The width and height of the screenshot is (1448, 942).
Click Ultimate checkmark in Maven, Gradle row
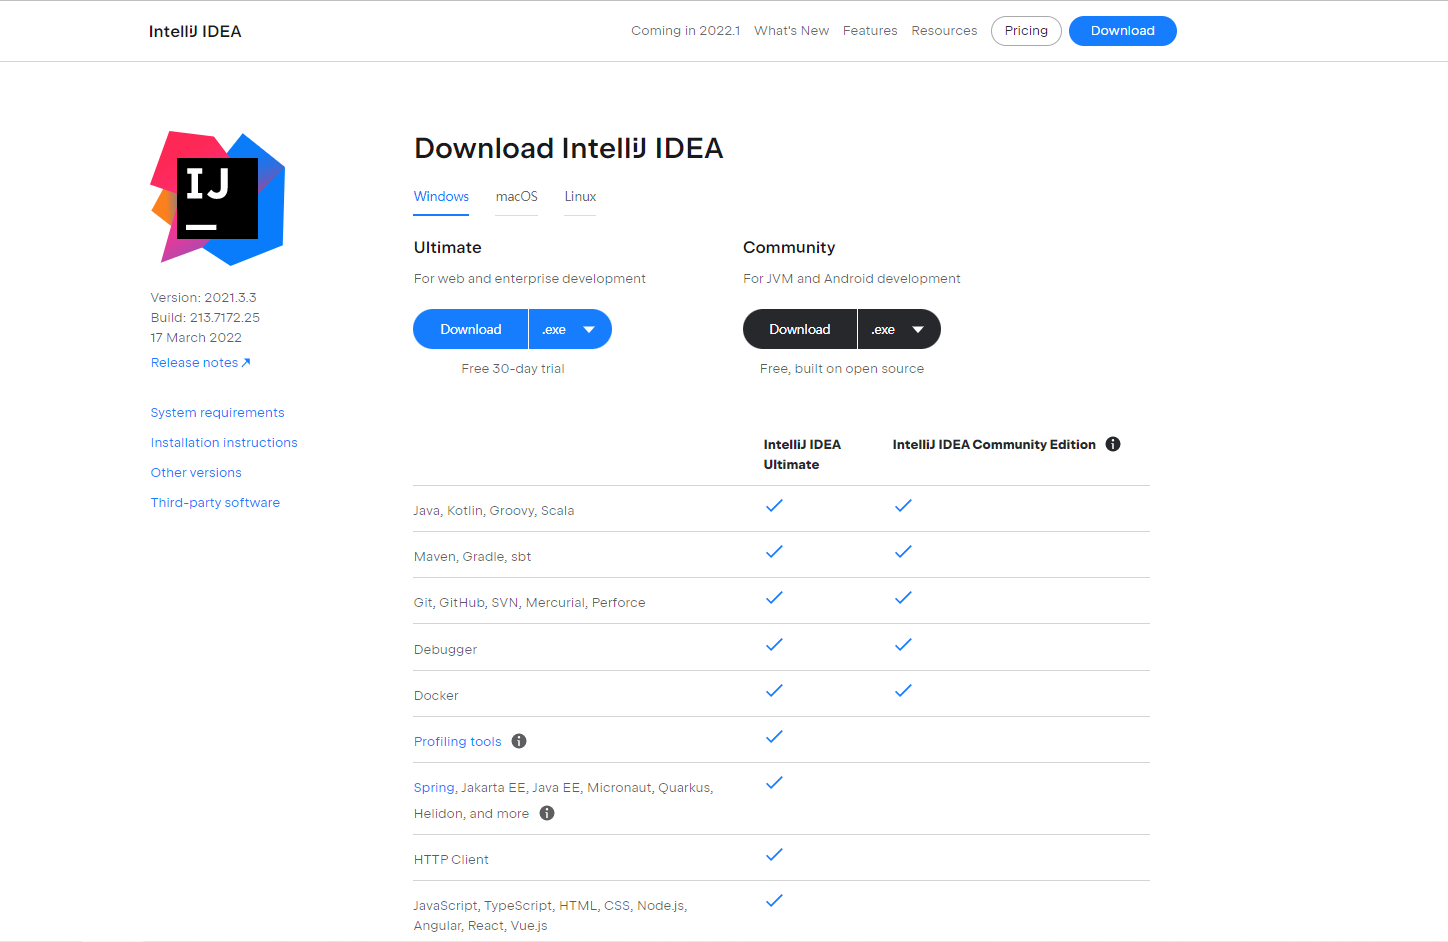pos(774,552)
